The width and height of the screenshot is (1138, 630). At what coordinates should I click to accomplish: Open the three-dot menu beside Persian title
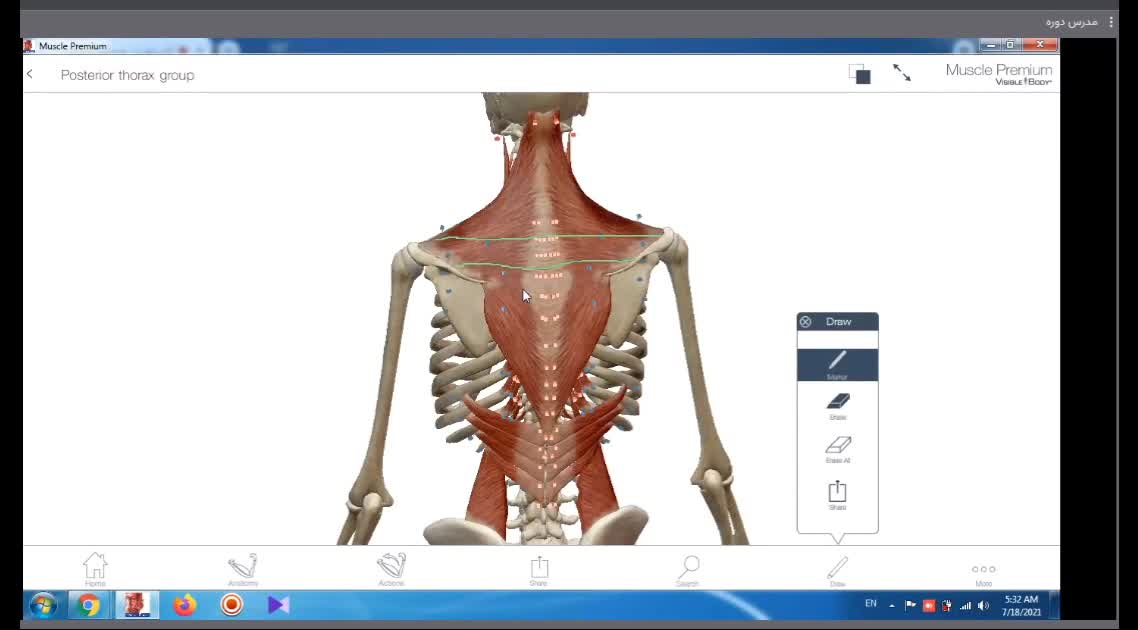tap(1111, 22)
